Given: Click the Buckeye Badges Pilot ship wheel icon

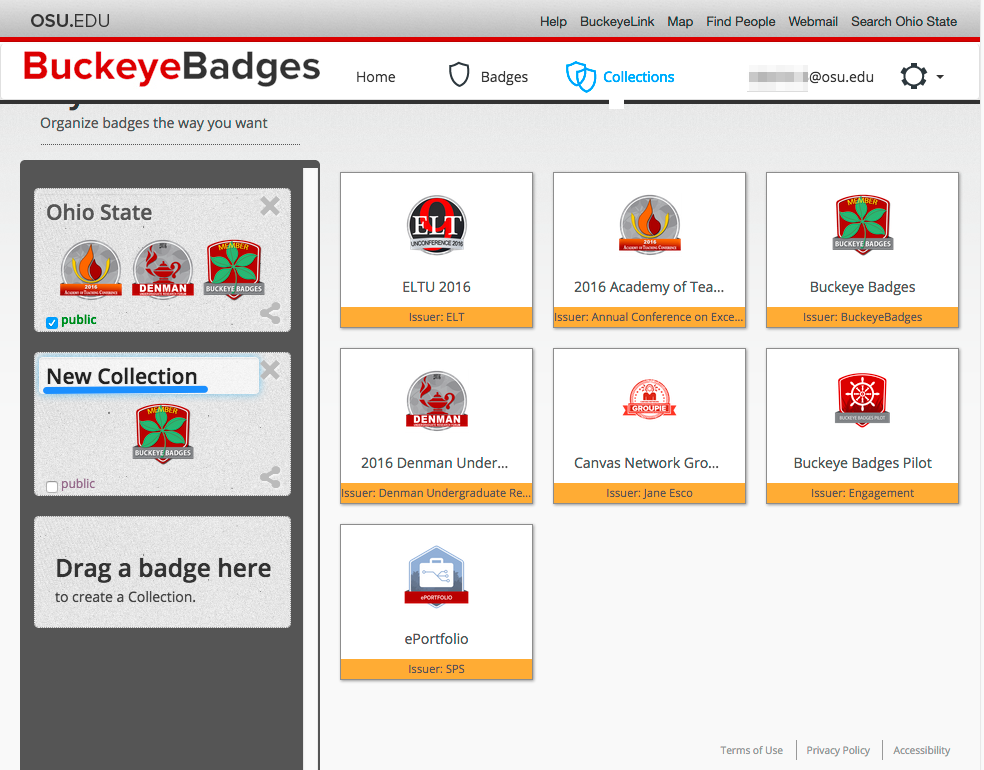Looking at the screenshot, I should 862,400.
